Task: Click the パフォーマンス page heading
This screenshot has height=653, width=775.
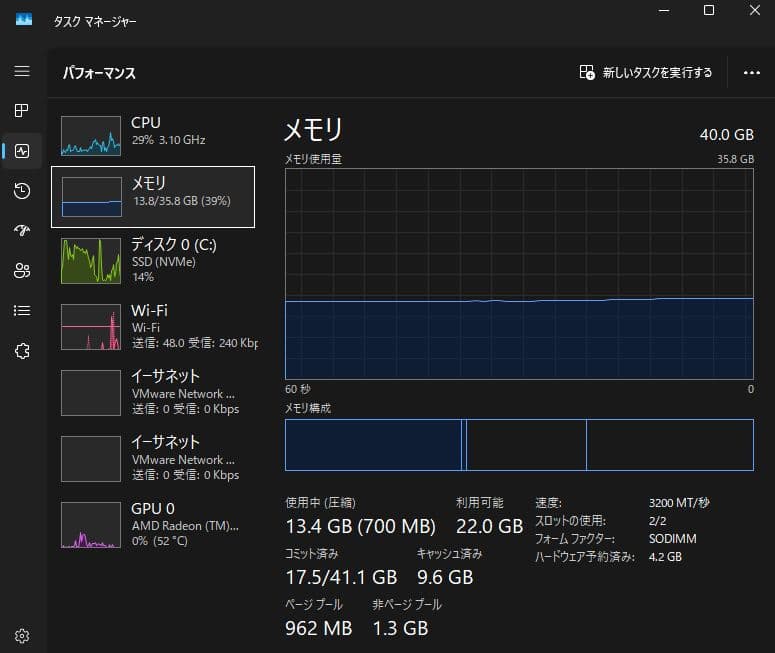Action: [99, 73]
